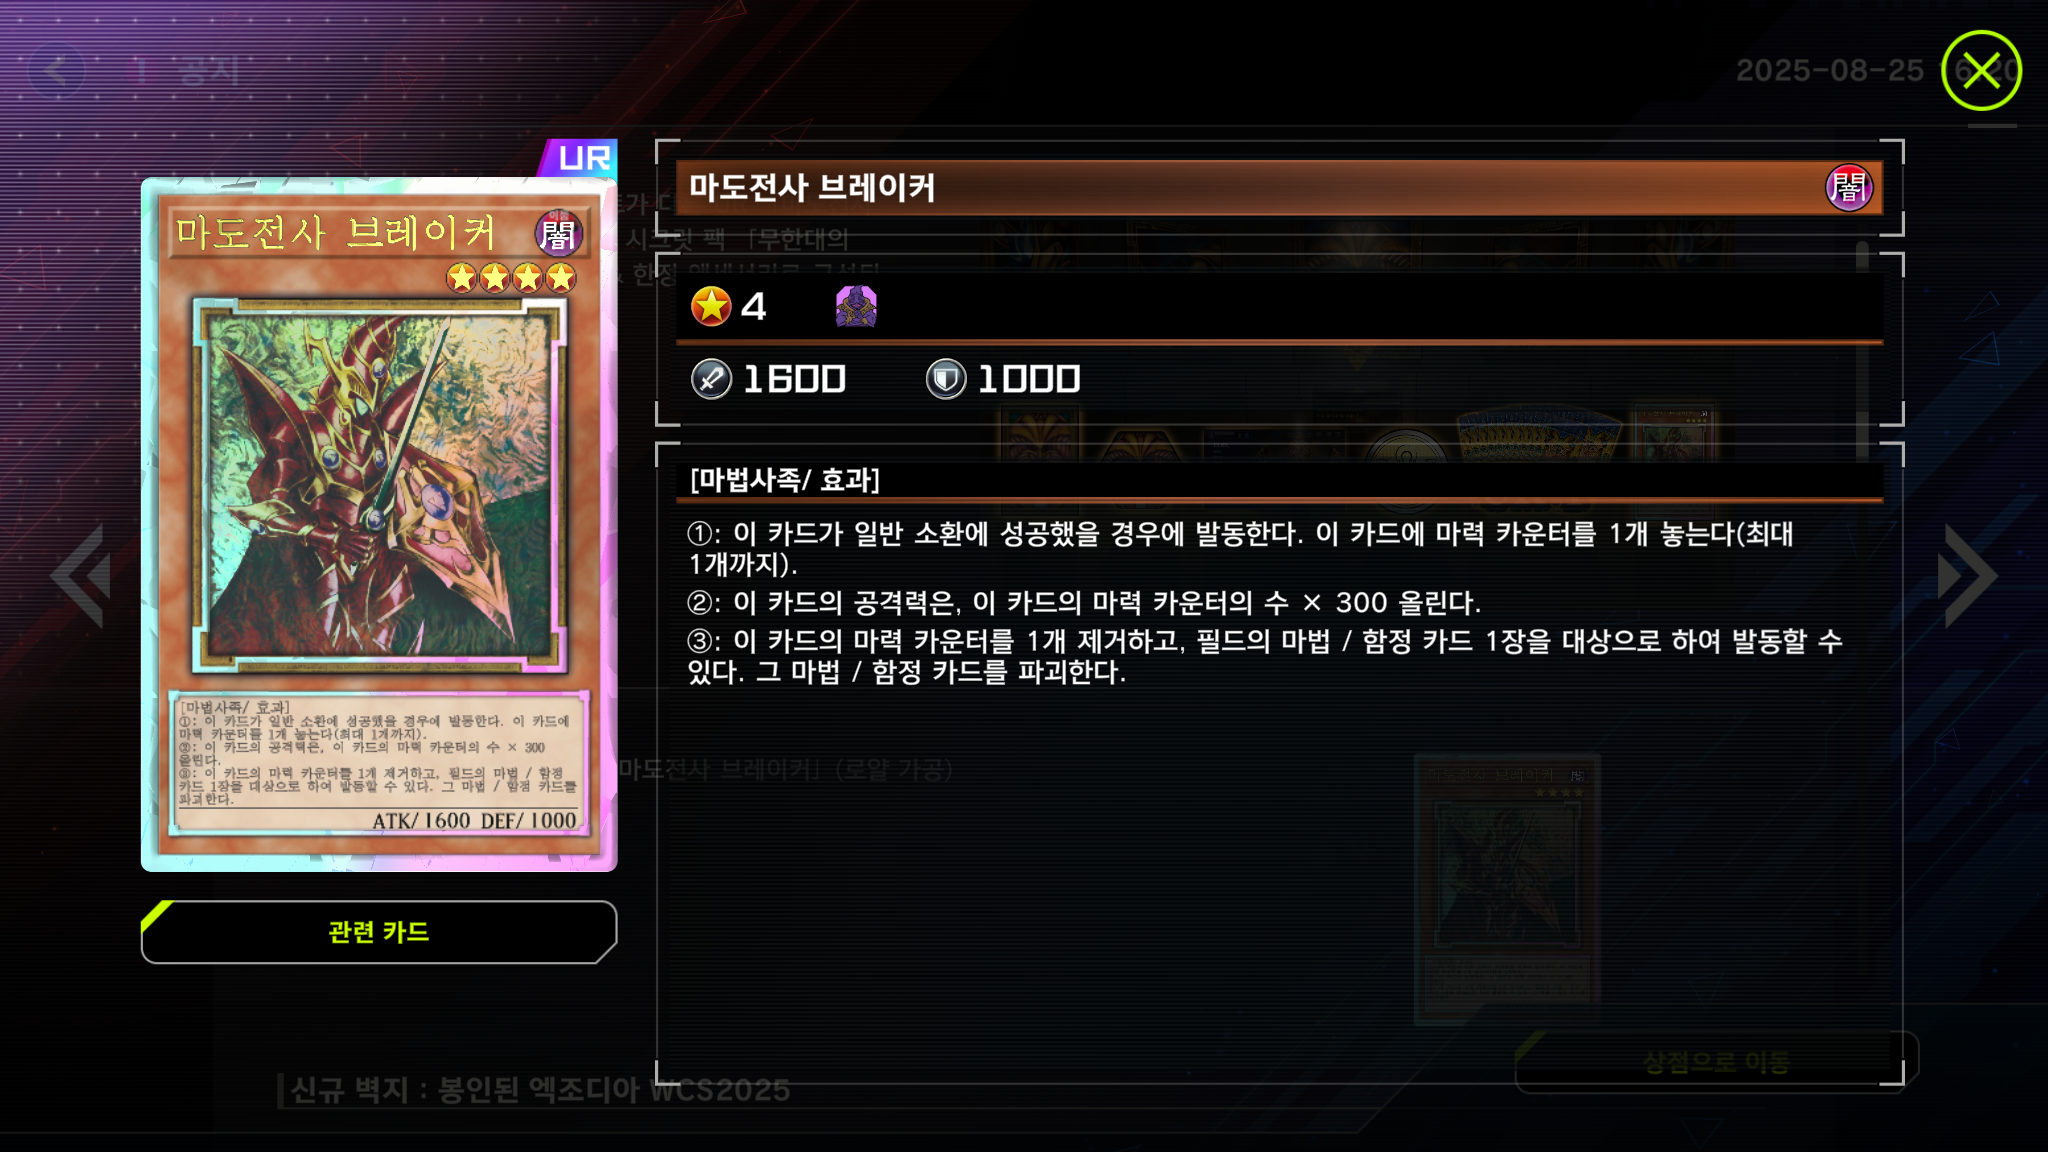Click the info panel scrollbar
2048x1152 pixels.
click(1862, 350)
